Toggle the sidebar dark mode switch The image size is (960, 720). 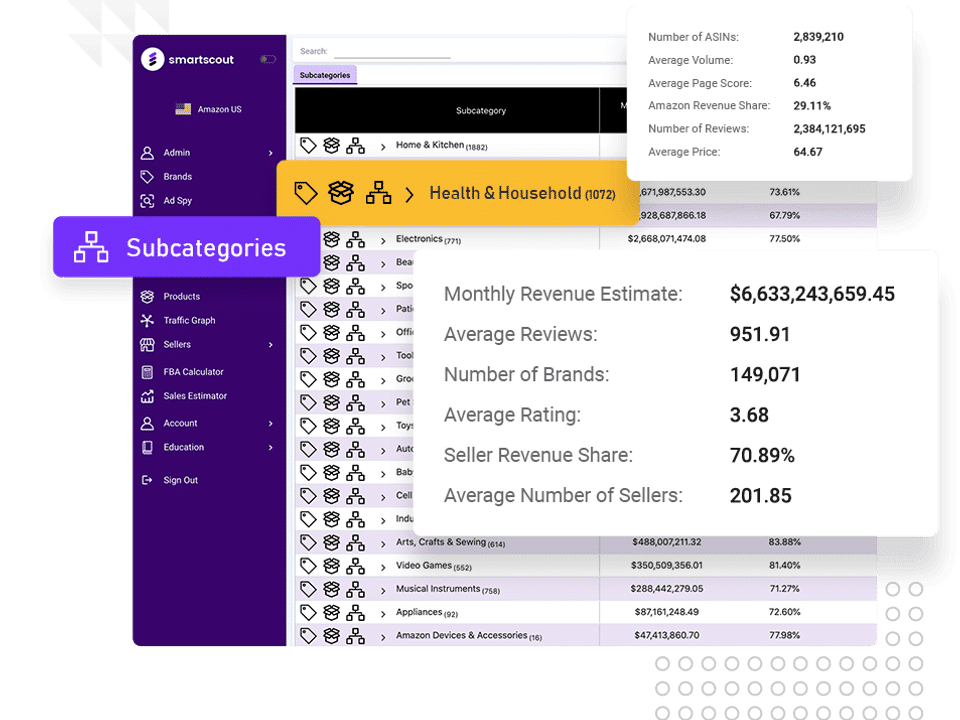coord(268,59)
